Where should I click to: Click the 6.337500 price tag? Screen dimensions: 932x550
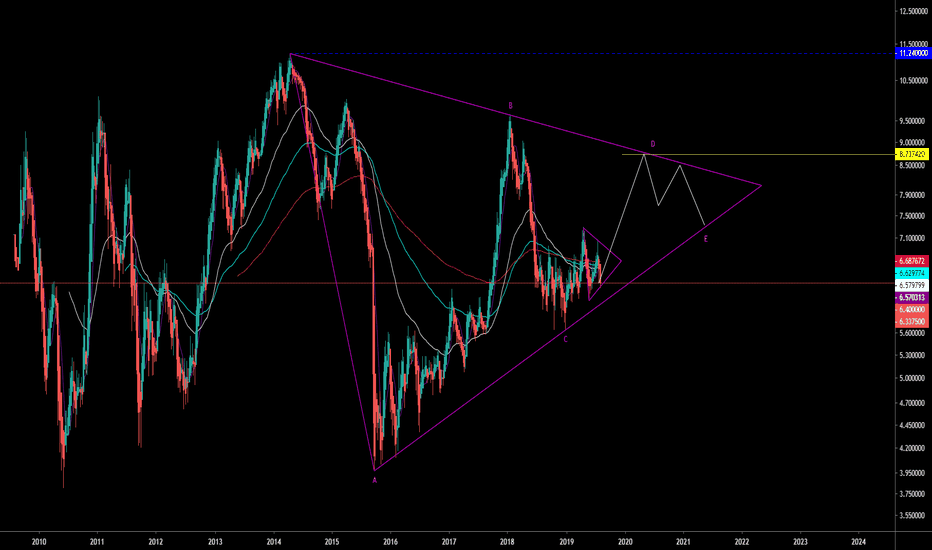pyautogui.click(x=912, y=321)
